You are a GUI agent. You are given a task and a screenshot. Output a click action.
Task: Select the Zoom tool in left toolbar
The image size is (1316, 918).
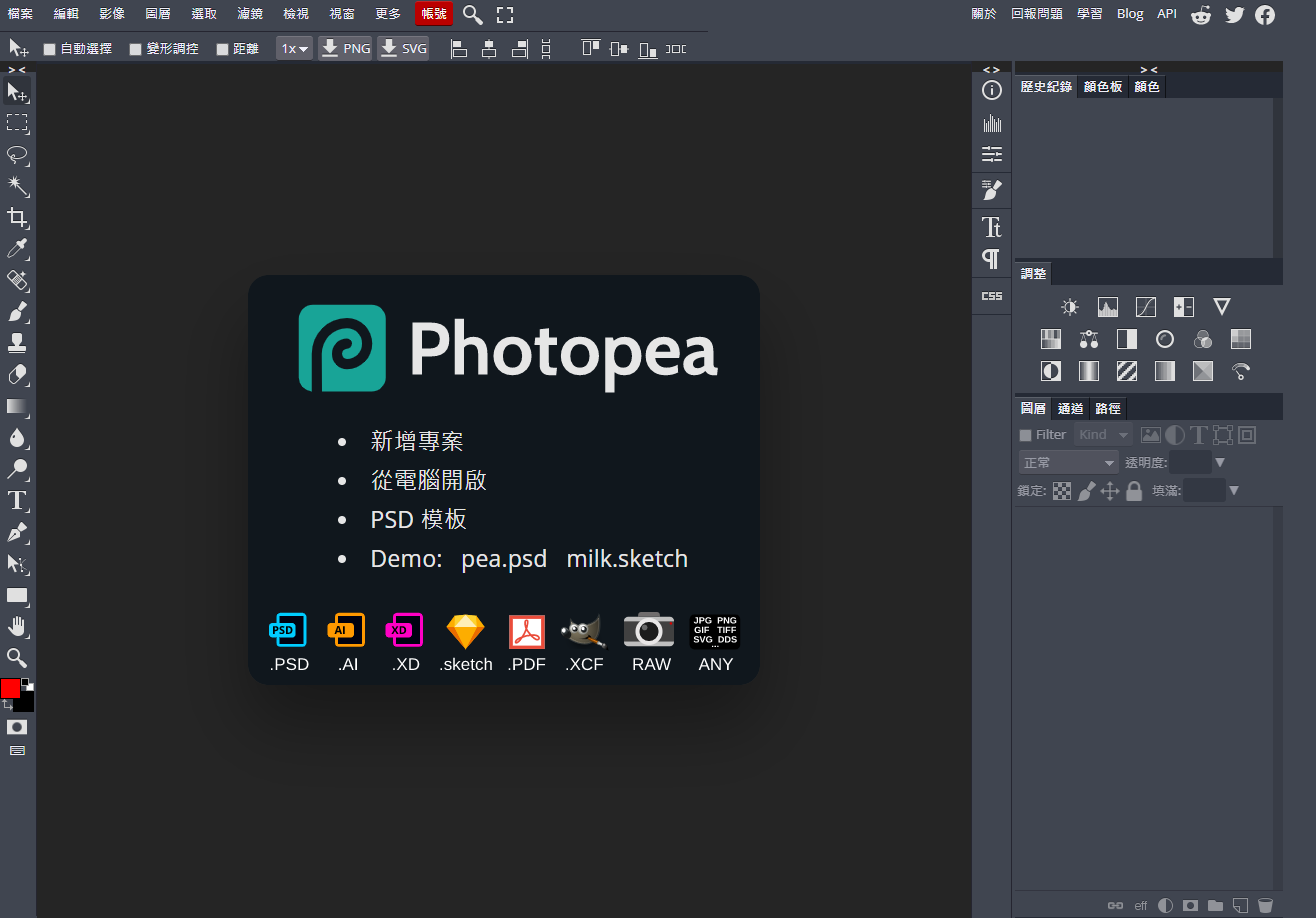(x=17, y=658)
